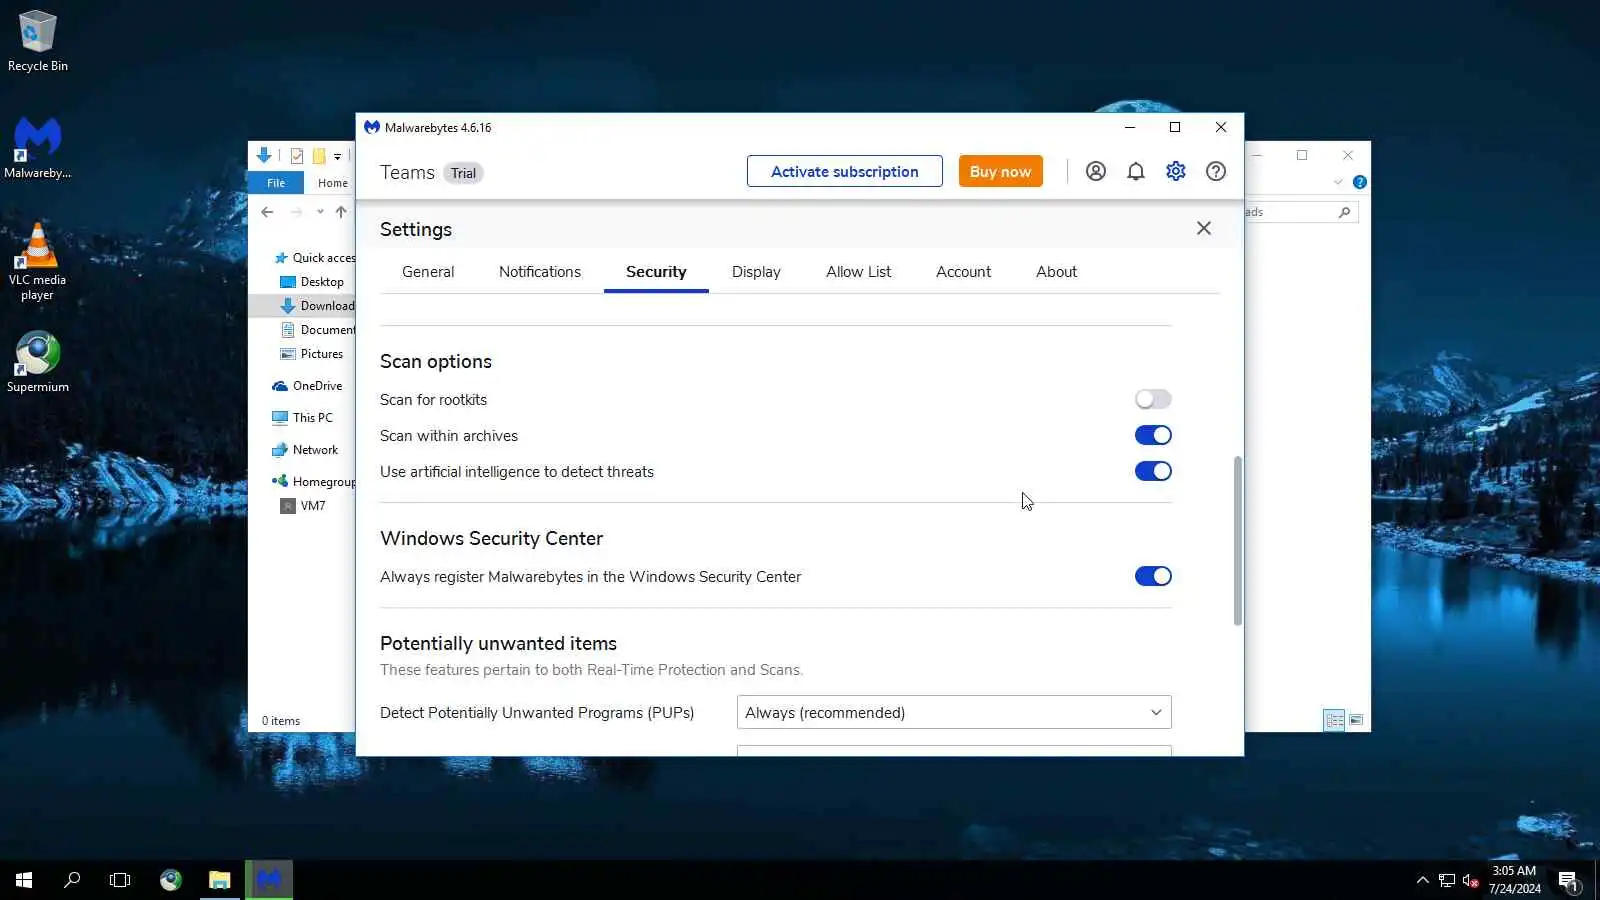The height and width of the screenshot is (900, 1600).
Task: Open Recycle Bin on the desktop
Action: pyautogui.click(x=38, y=41)
